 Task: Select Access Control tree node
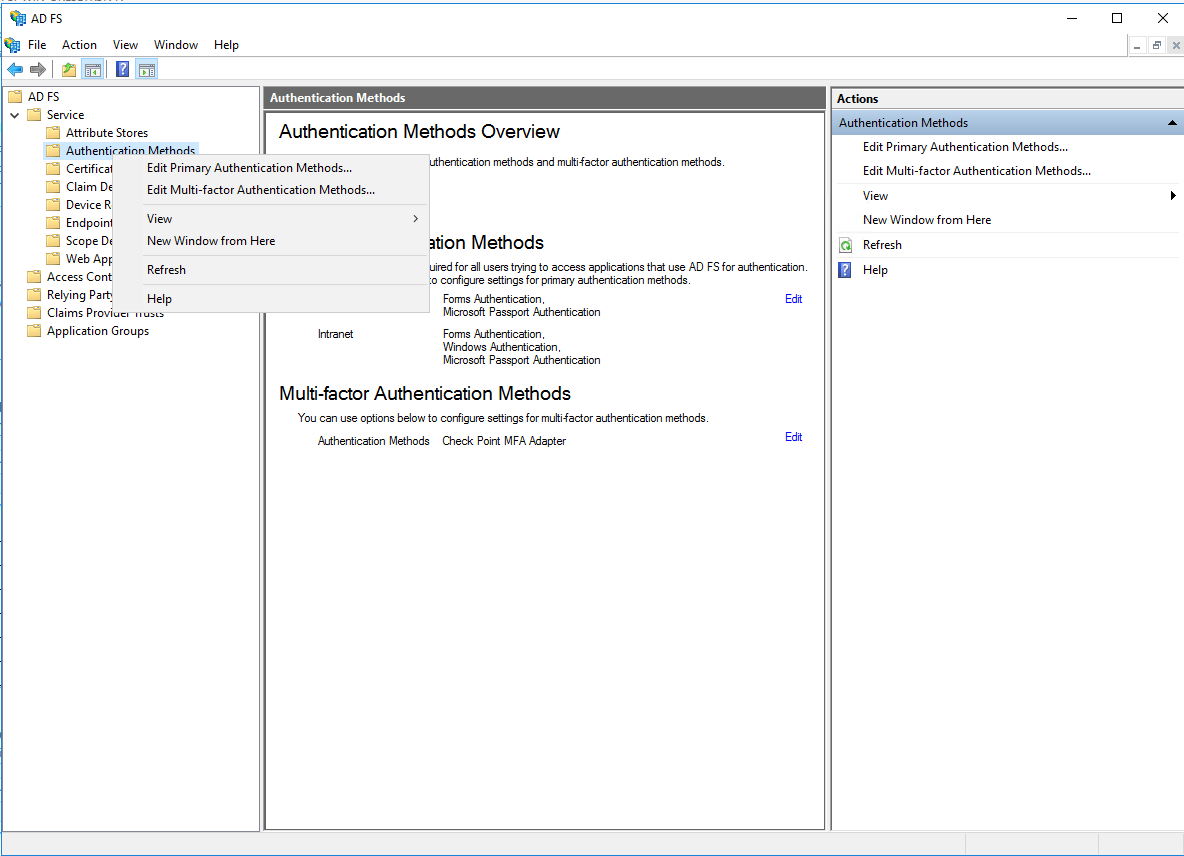point(79,276)
